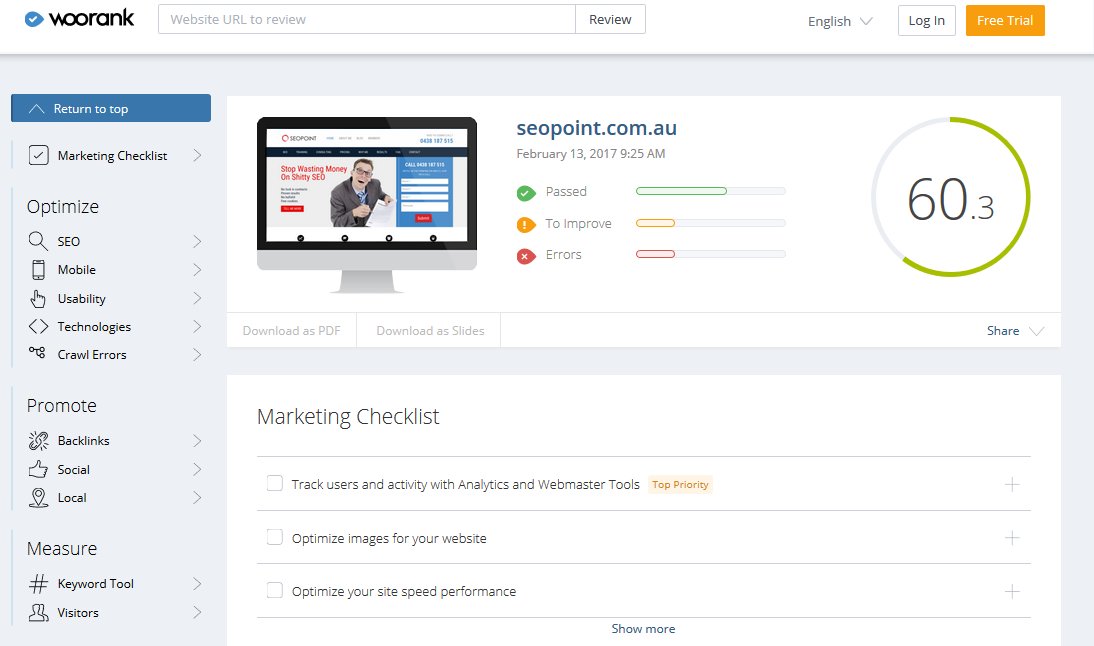Image resolution: width=1094 pixels, height=646 pixels.
Task: Open the seopoint.com.au link
Action: point(597,128)
